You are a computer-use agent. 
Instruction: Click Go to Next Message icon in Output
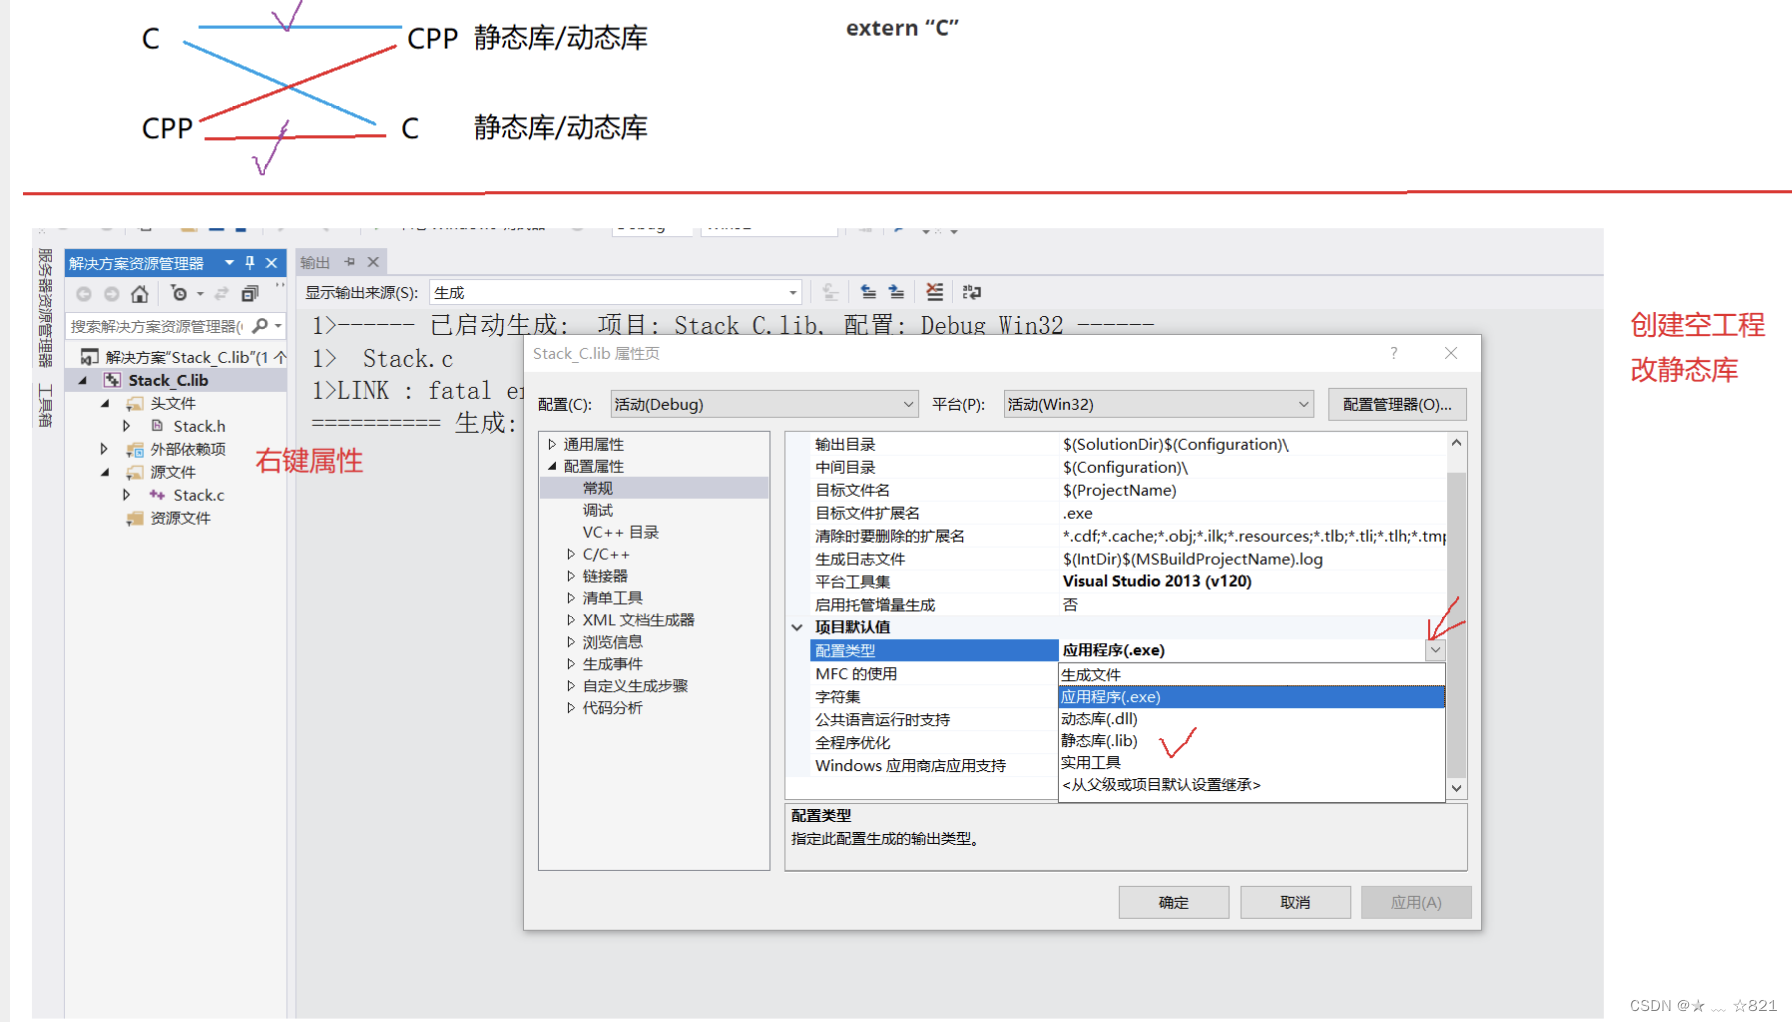[896, 292]
